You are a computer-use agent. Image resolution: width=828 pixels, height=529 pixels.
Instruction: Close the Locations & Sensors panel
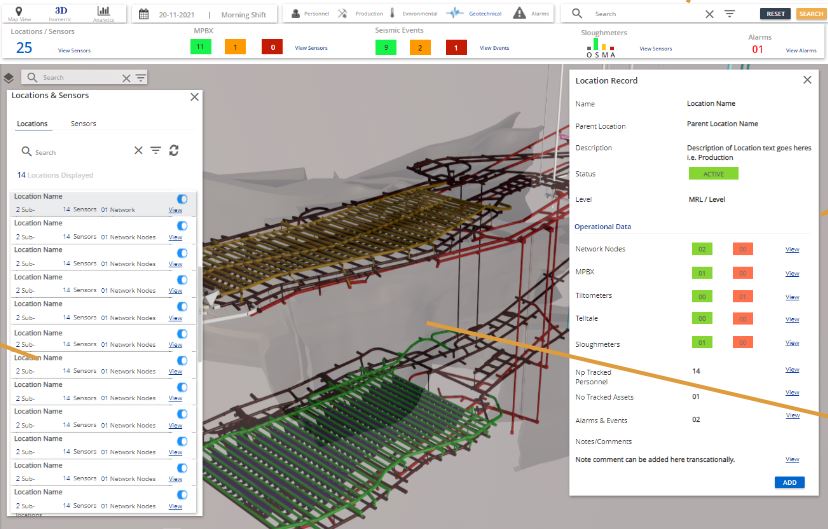[x=194, y=97]
